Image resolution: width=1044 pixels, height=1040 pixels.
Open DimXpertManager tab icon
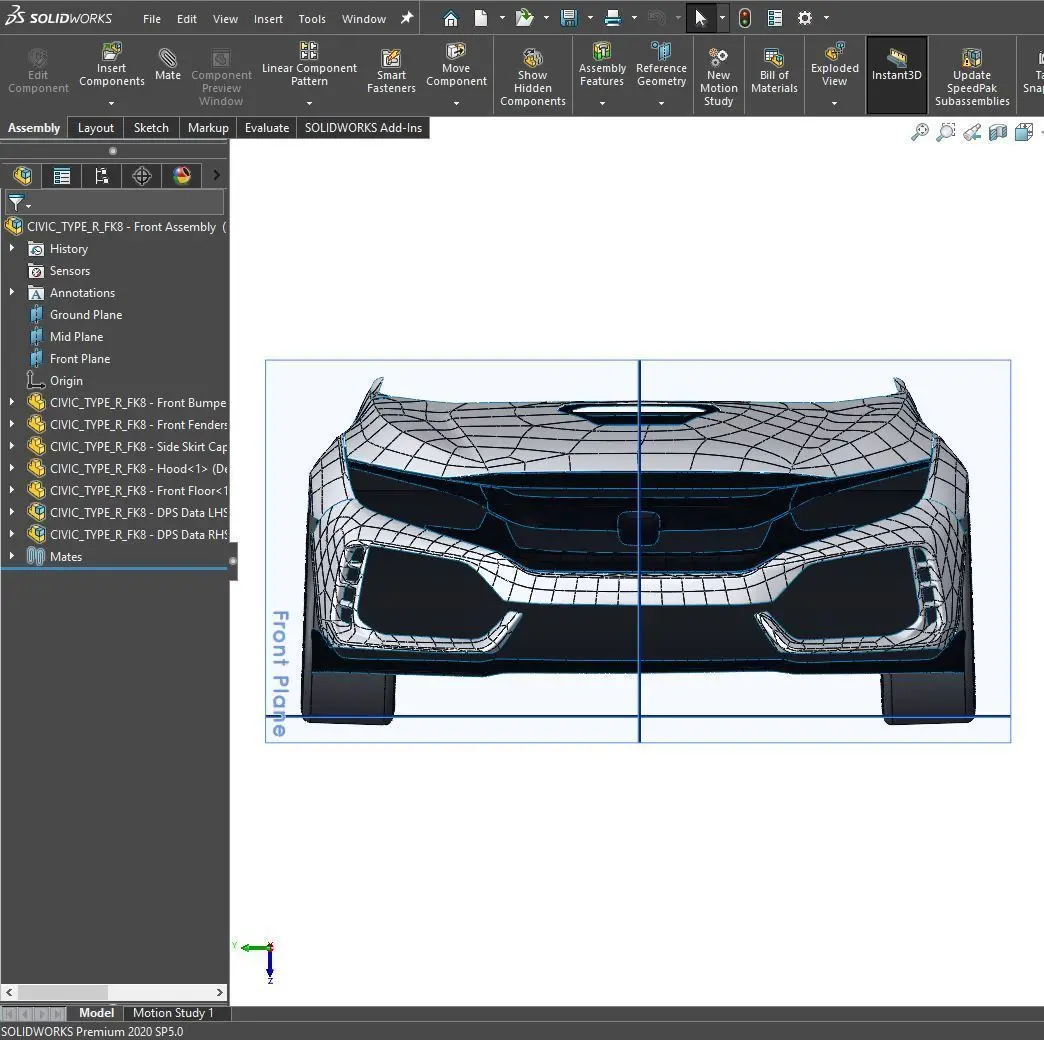coord(142,176)
